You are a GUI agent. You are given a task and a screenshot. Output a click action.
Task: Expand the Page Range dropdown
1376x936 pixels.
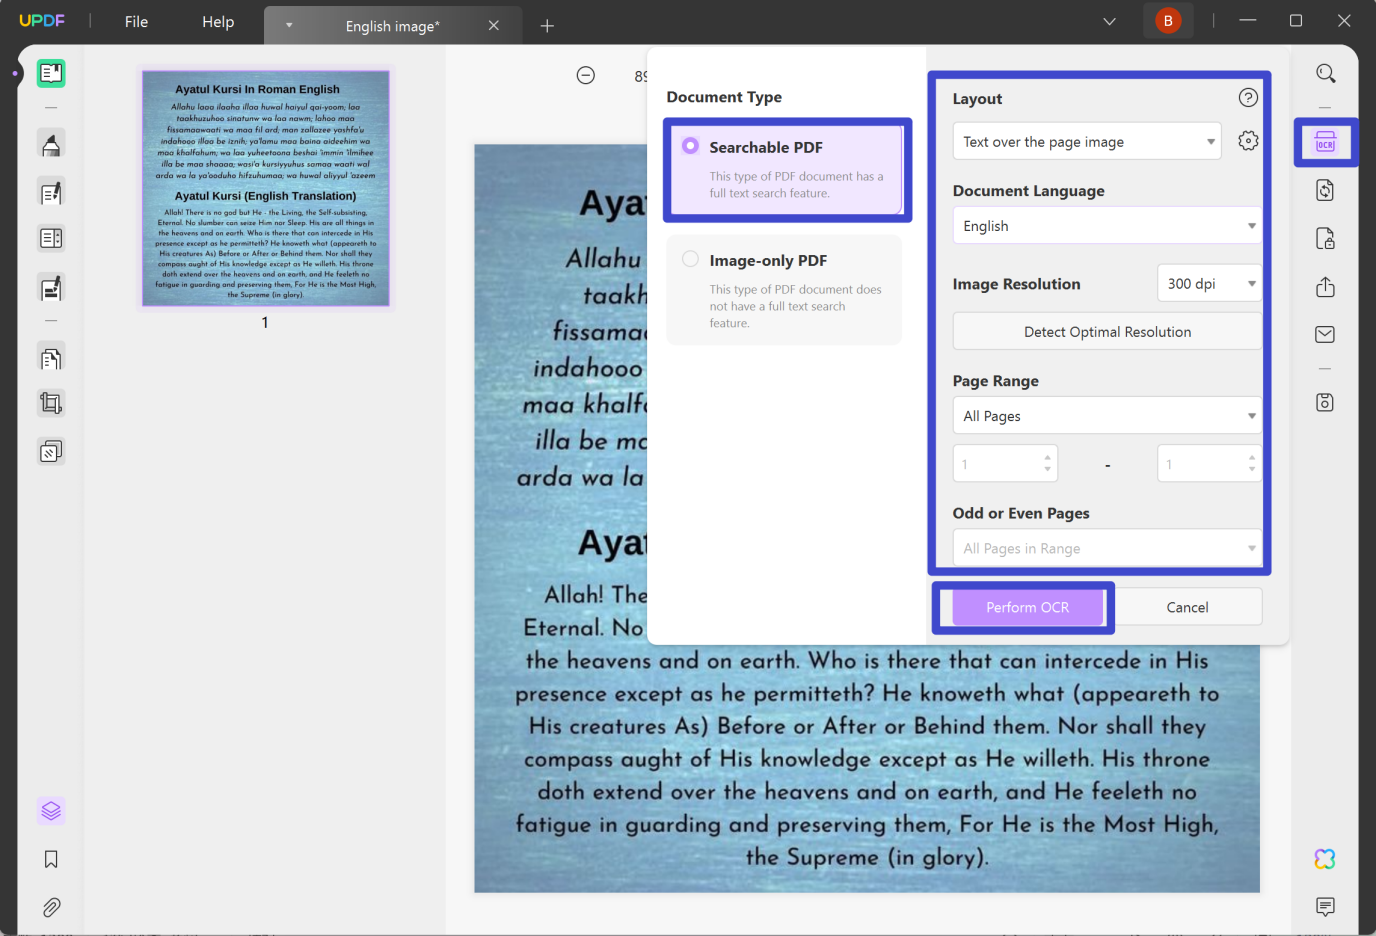pyautogui.click(x=1106, y=415)
